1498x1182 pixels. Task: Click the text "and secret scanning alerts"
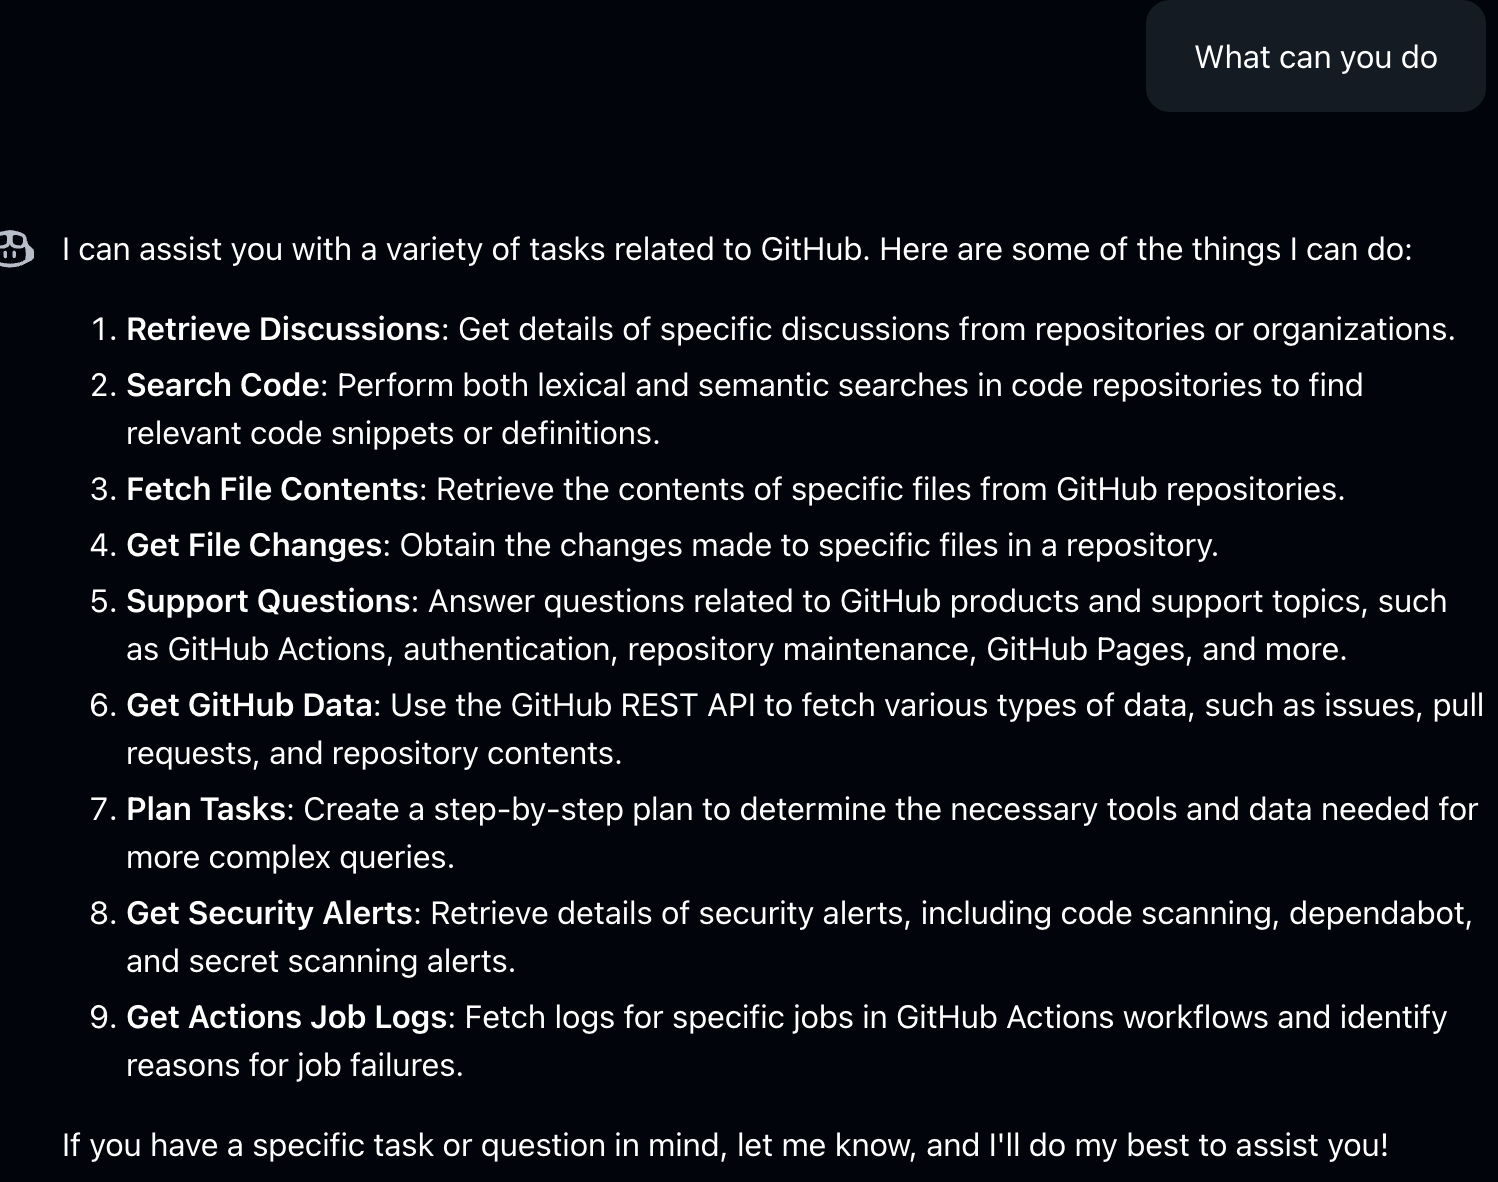[320, 961]
